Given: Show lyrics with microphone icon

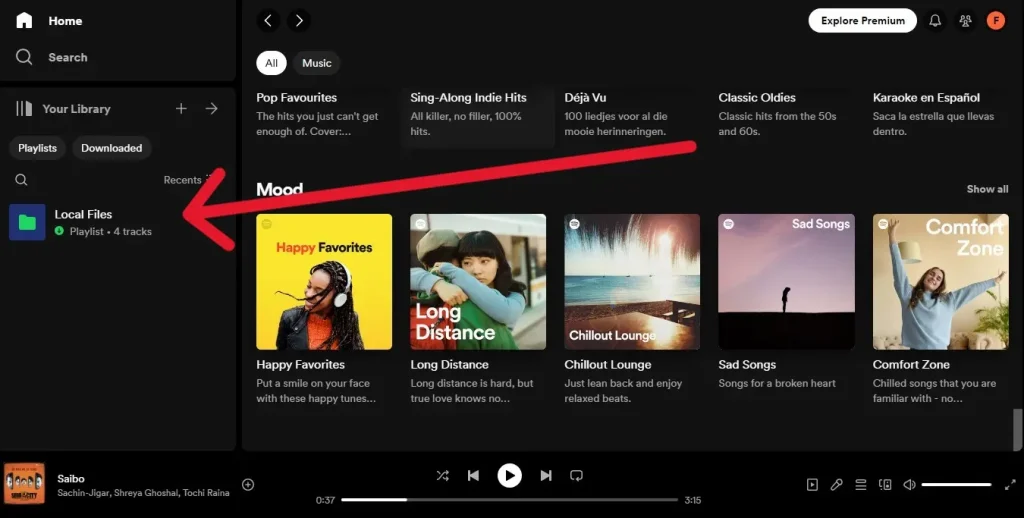Looking at the screenshot, I should [x=836, y=485].
